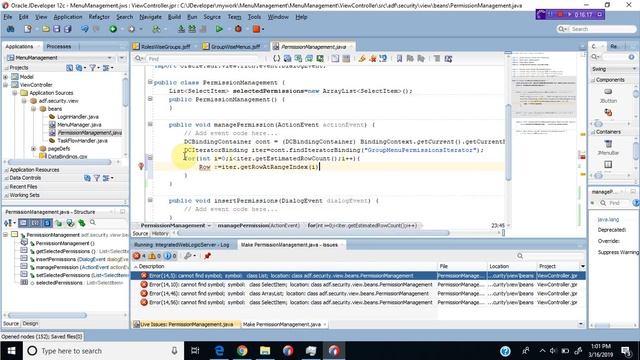Click the magnifier search icon in Structure panel
Screen dimensions: 640x360
click(93, 223)
